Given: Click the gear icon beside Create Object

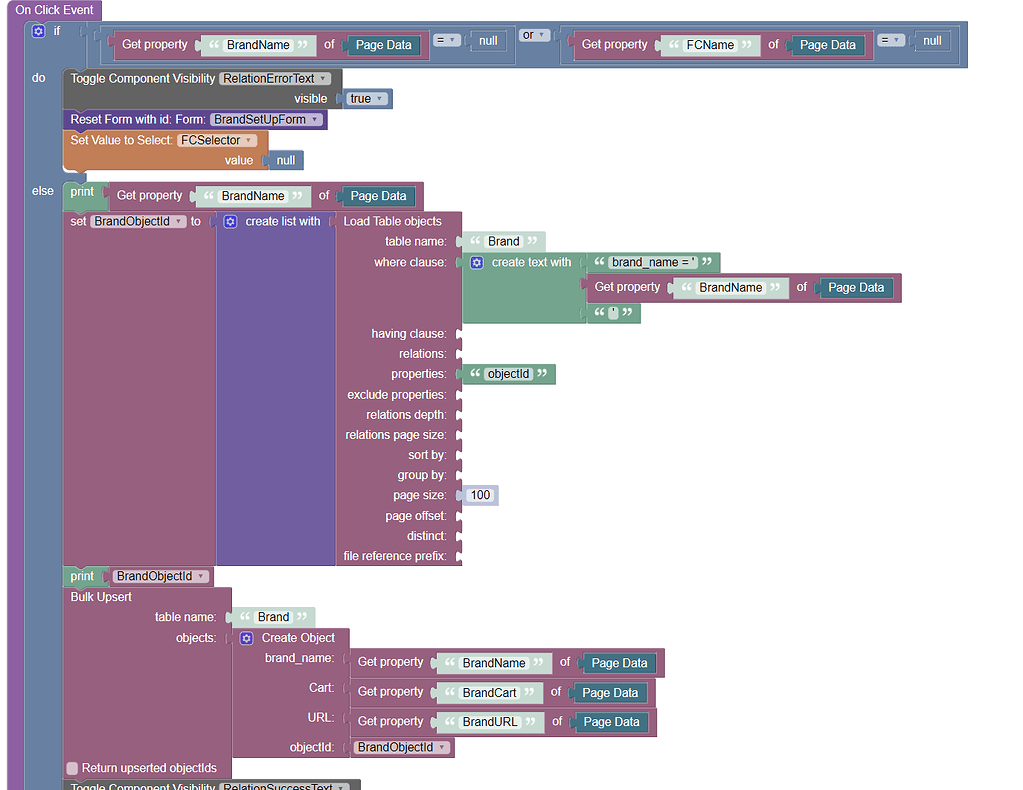Looking at the screenshot, I should pyautogui.click(x=247, y=637).
